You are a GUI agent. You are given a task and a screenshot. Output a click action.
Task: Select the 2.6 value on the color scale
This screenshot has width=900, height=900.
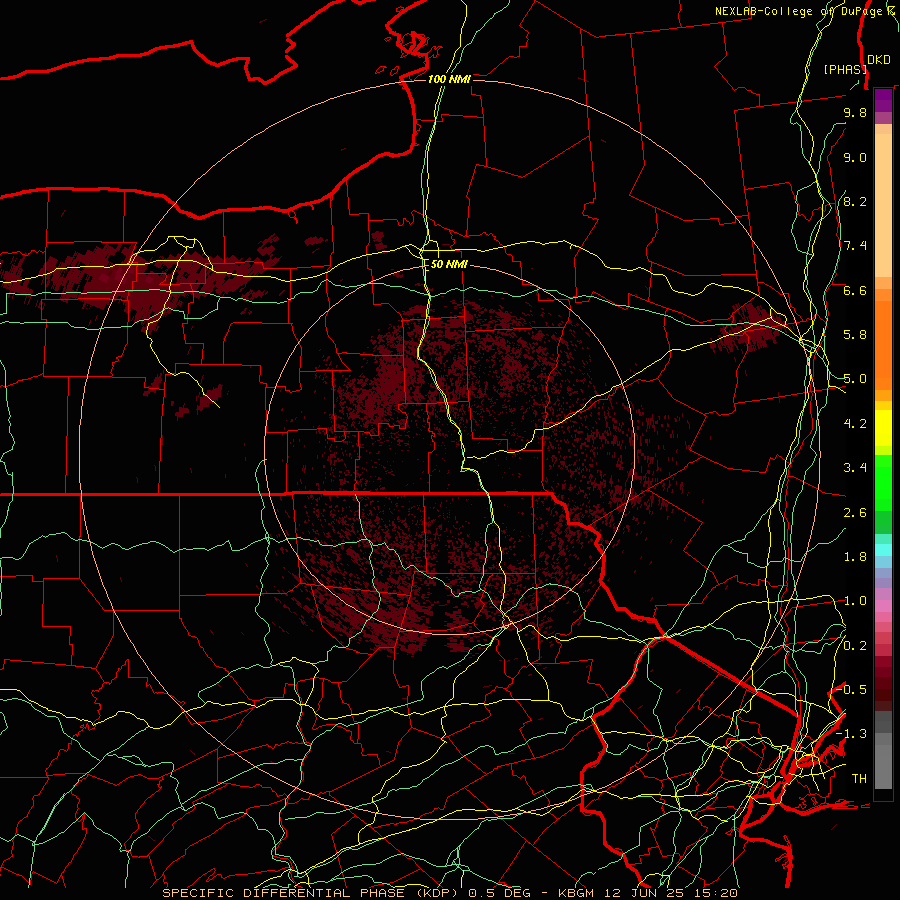[855, 513]
